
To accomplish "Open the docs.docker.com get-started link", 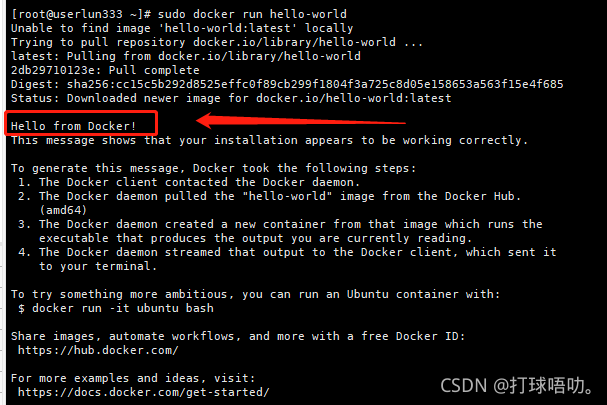I will coord(144,393).
